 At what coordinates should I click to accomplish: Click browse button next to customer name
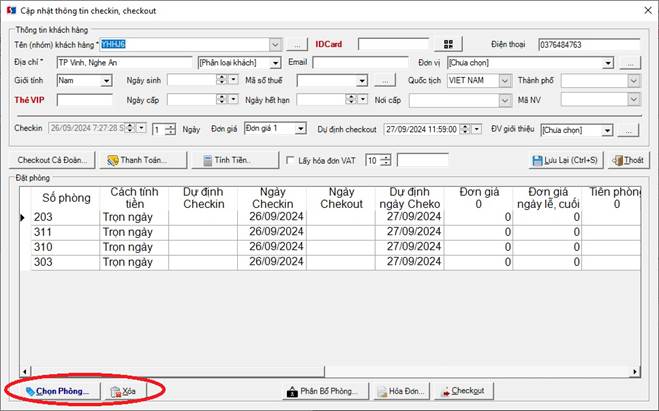297,45
